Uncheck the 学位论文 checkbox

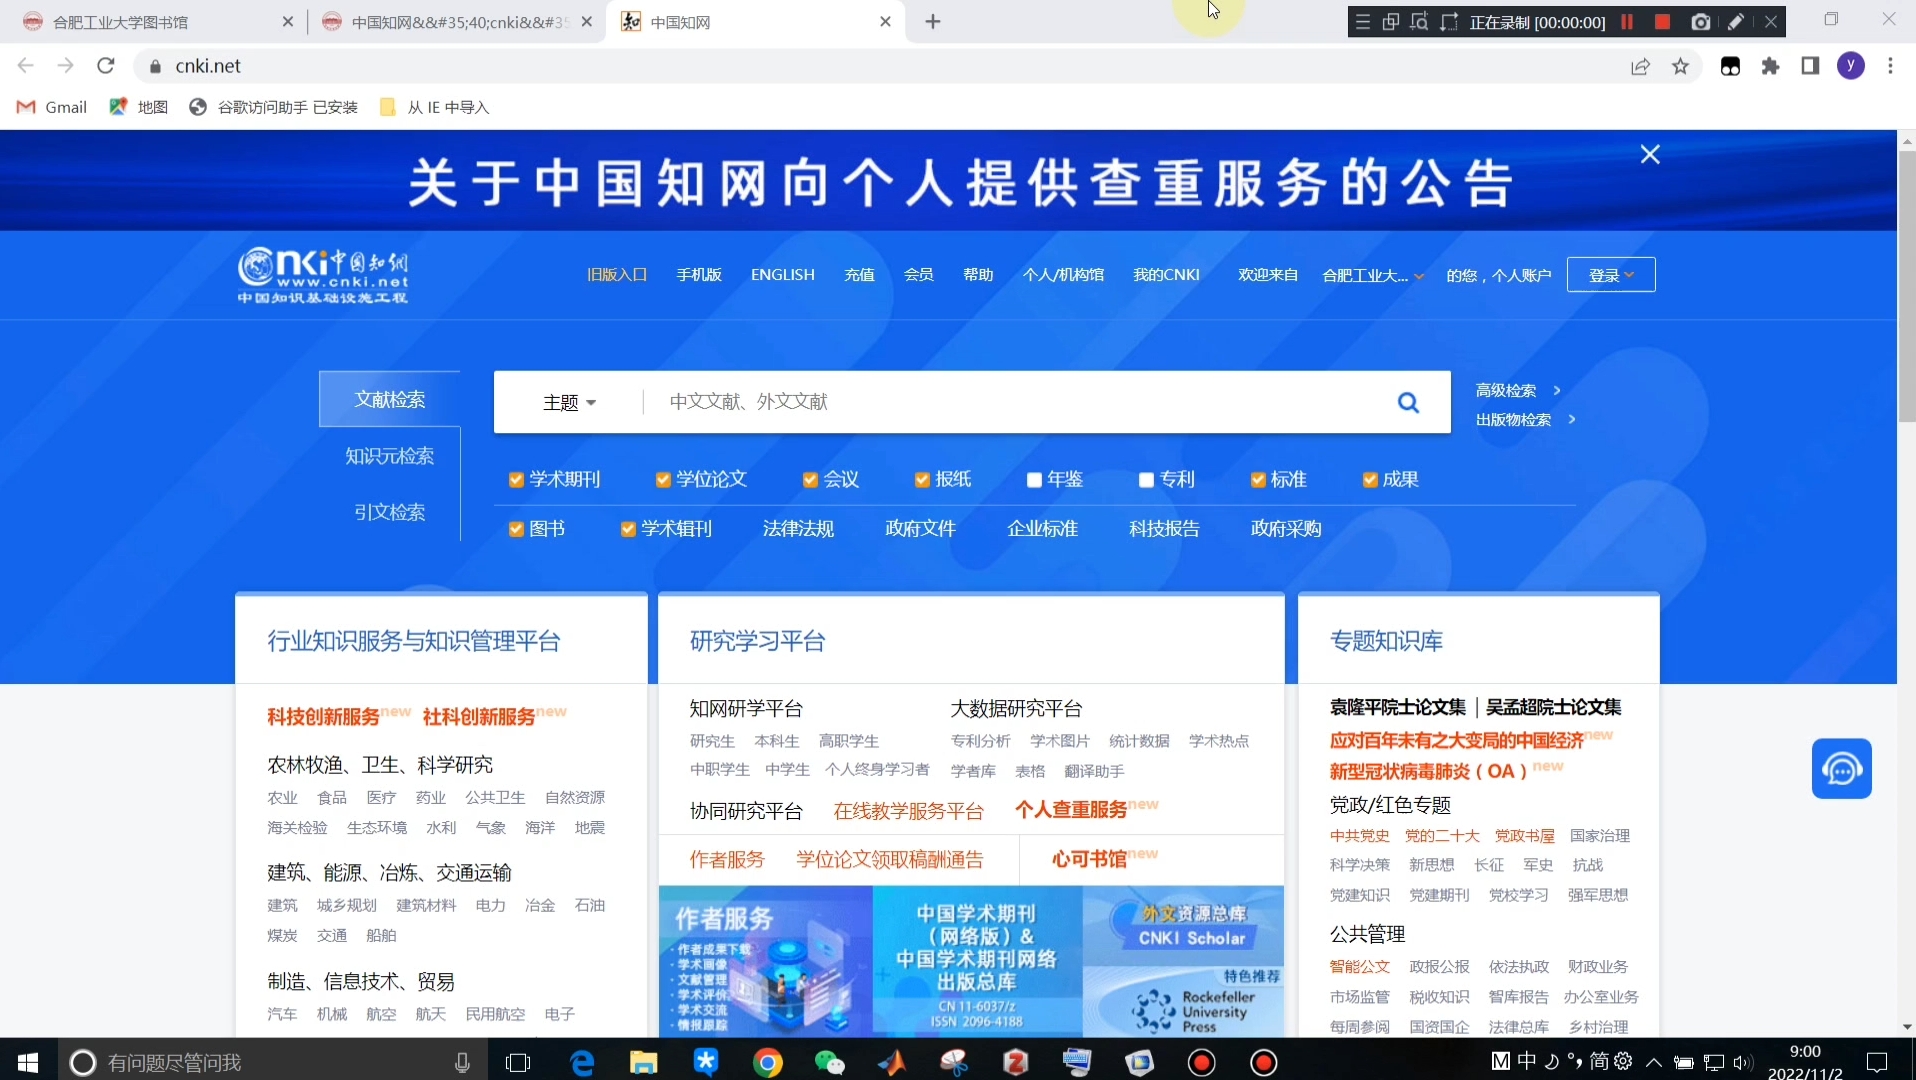click(663, 480)
